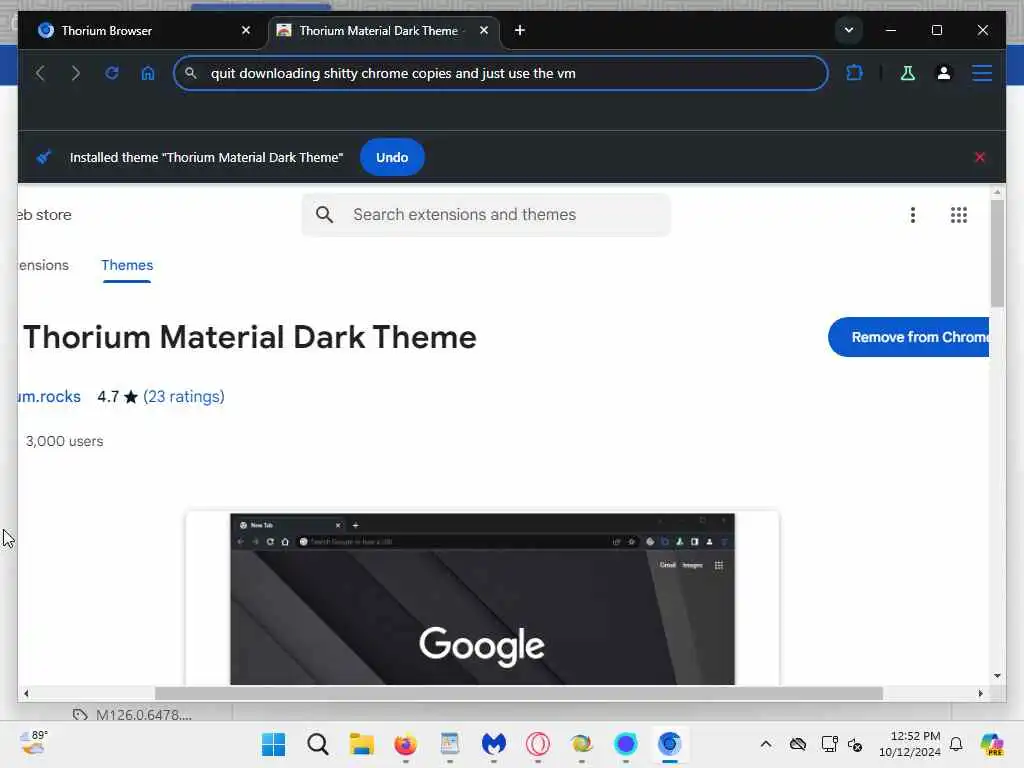This screenshot has width=1024, height=768.
Task: Go back with the browser back arrow
Action: (x=40, y=73)
